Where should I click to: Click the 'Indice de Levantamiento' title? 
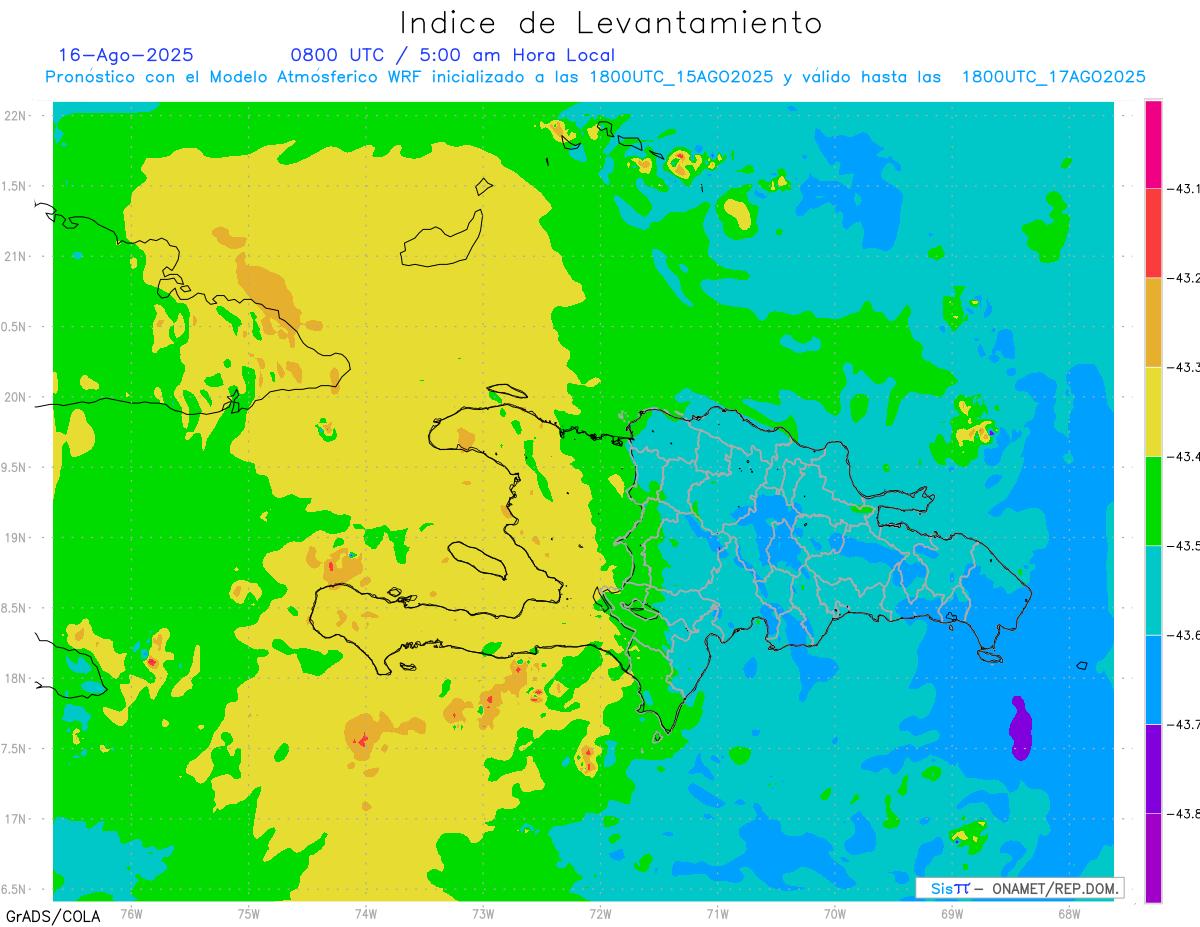click(611, 22)
